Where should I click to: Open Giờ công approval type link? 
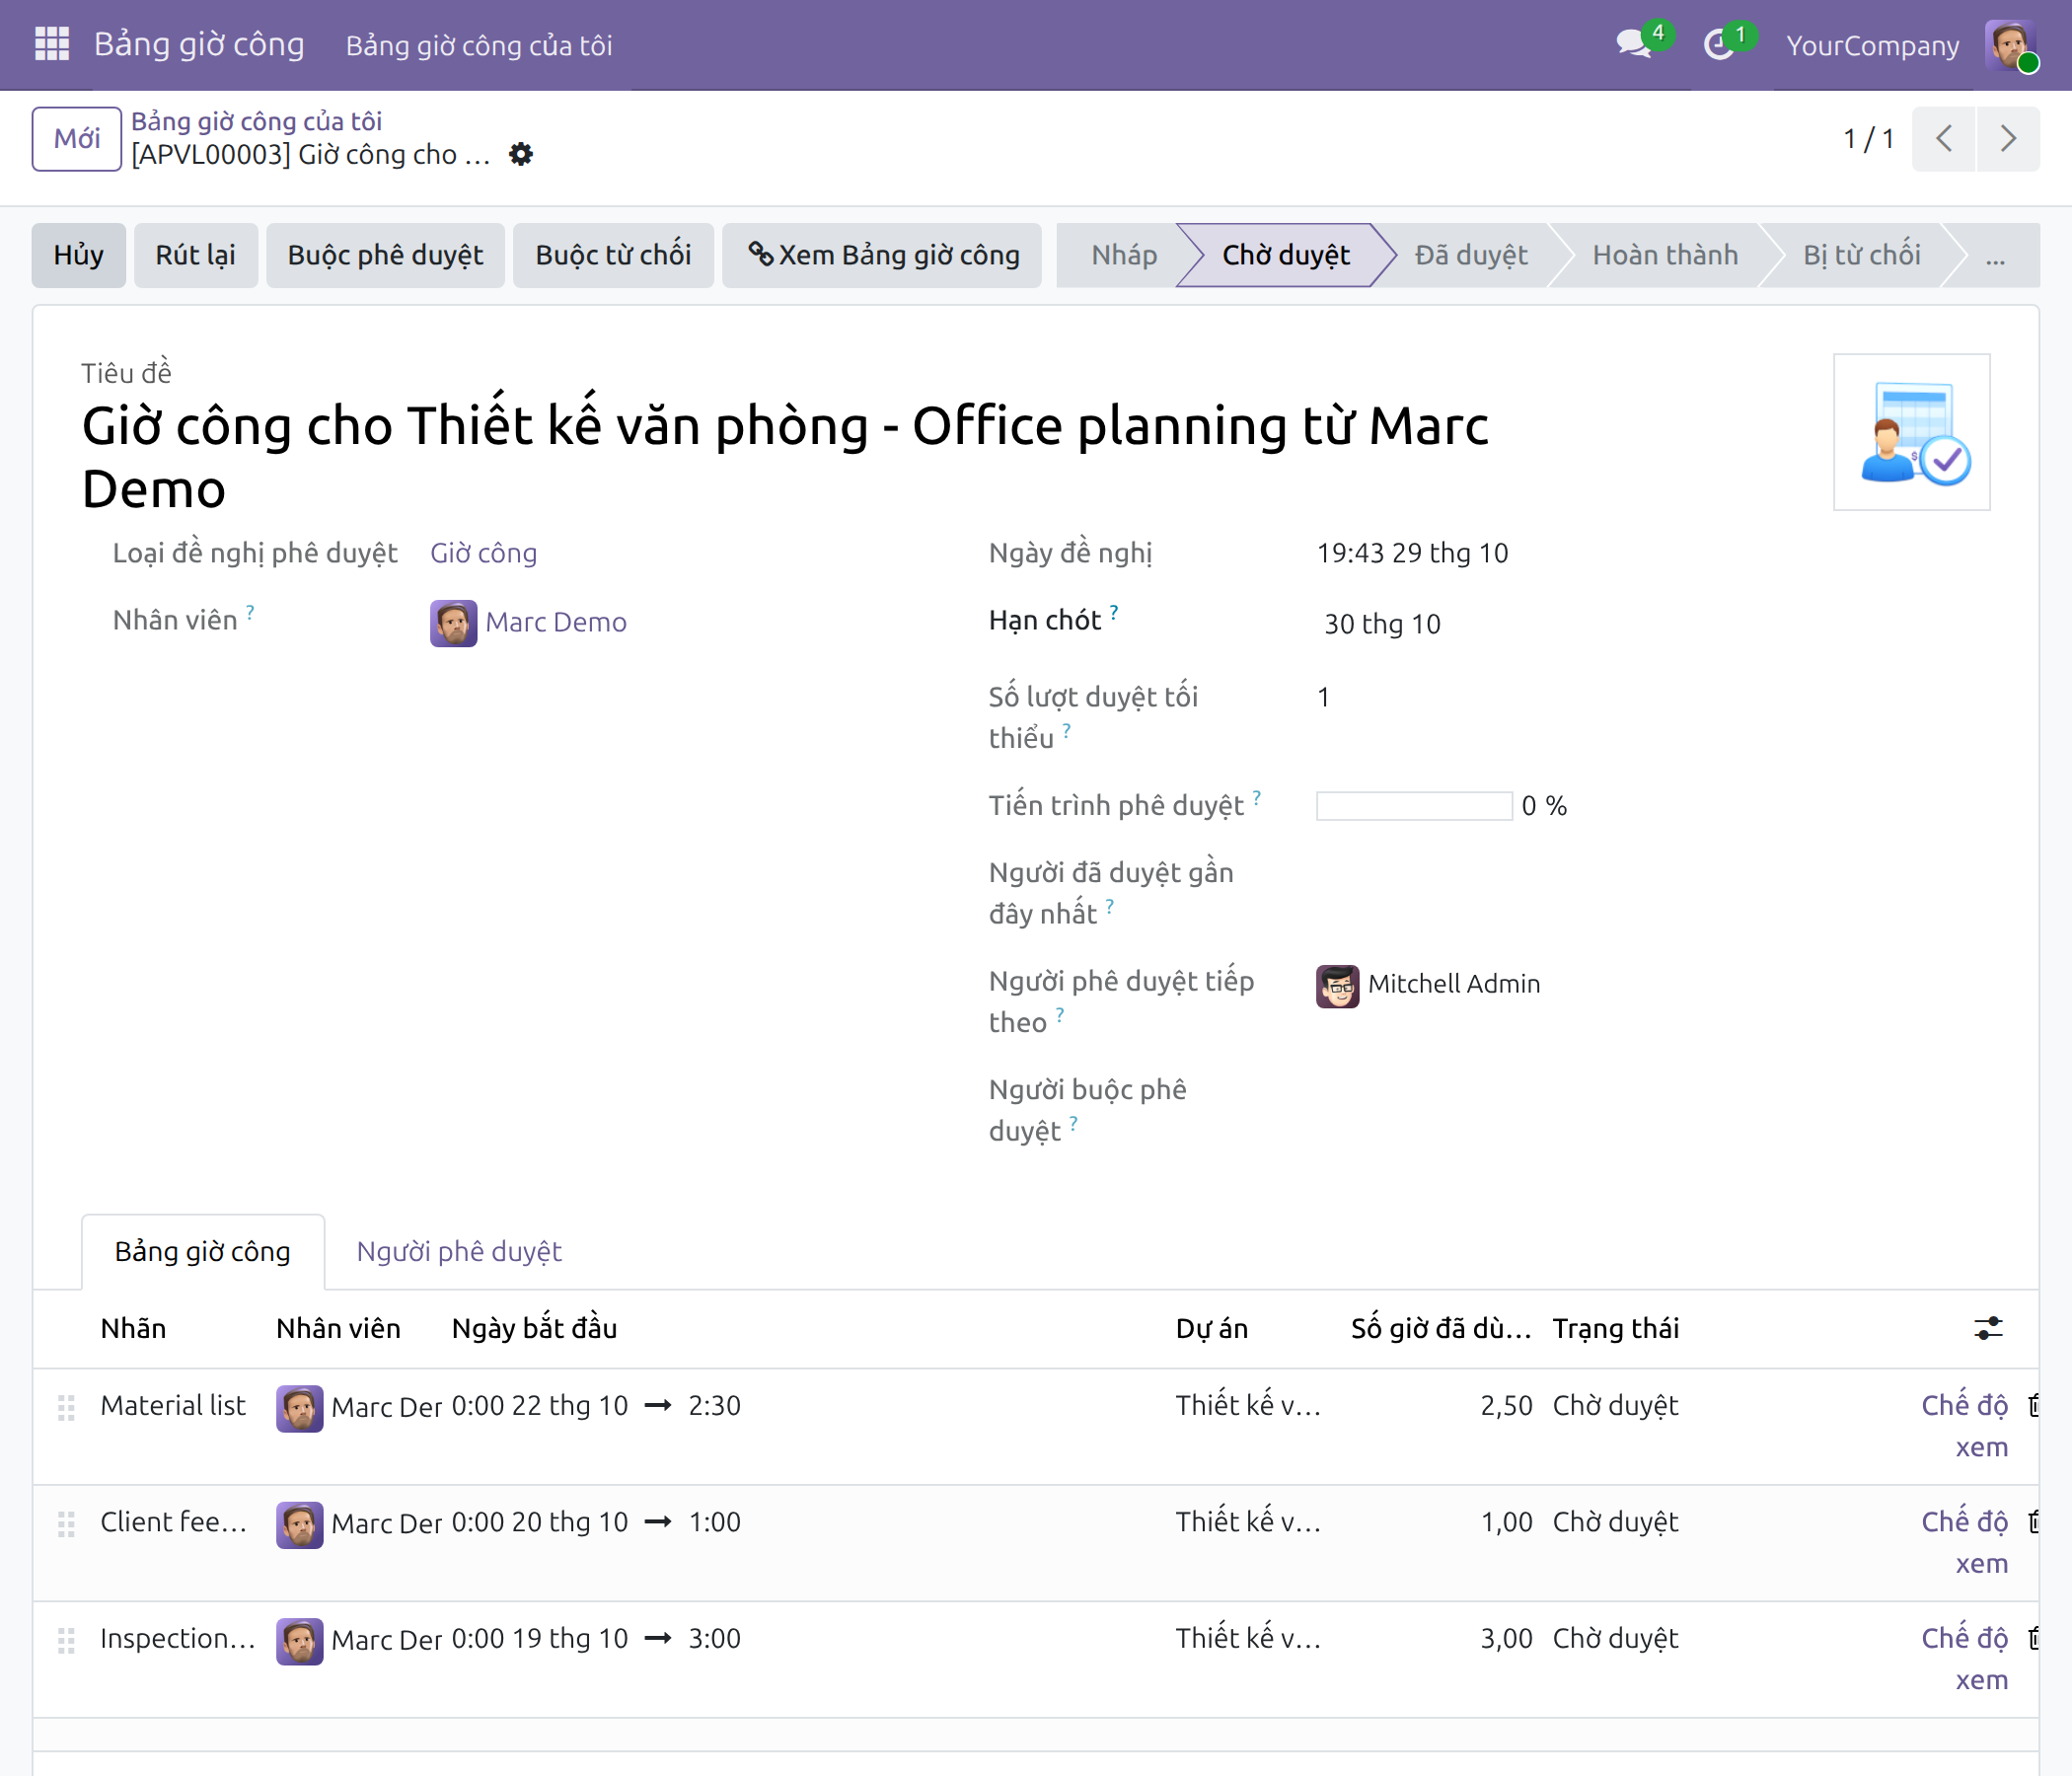(483, 553)
